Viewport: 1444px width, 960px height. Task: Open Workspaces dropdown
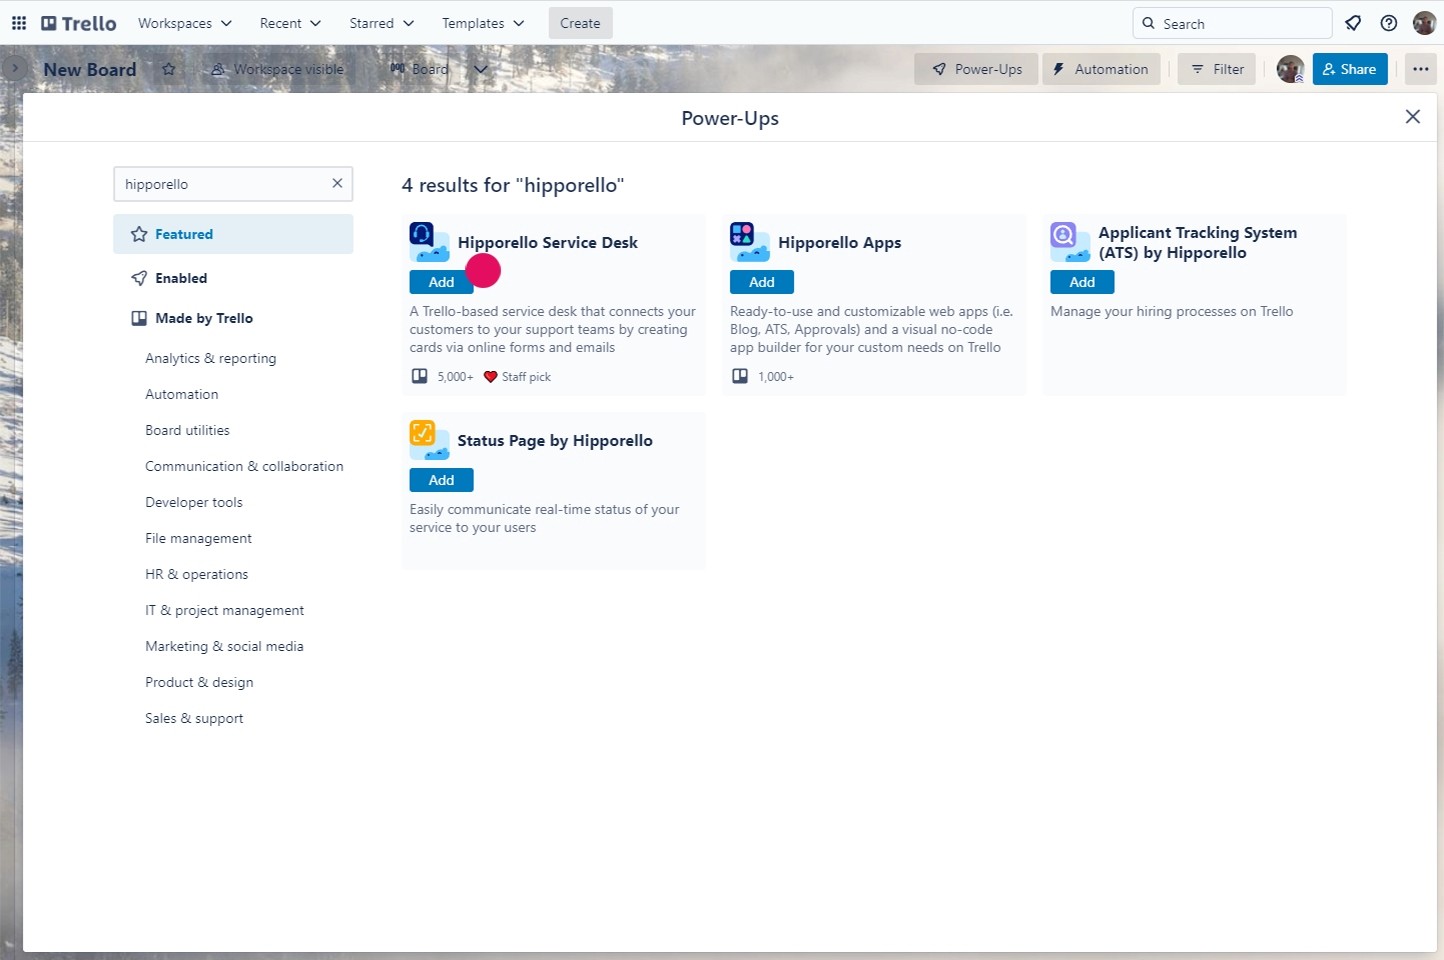(x=185, y=23)
